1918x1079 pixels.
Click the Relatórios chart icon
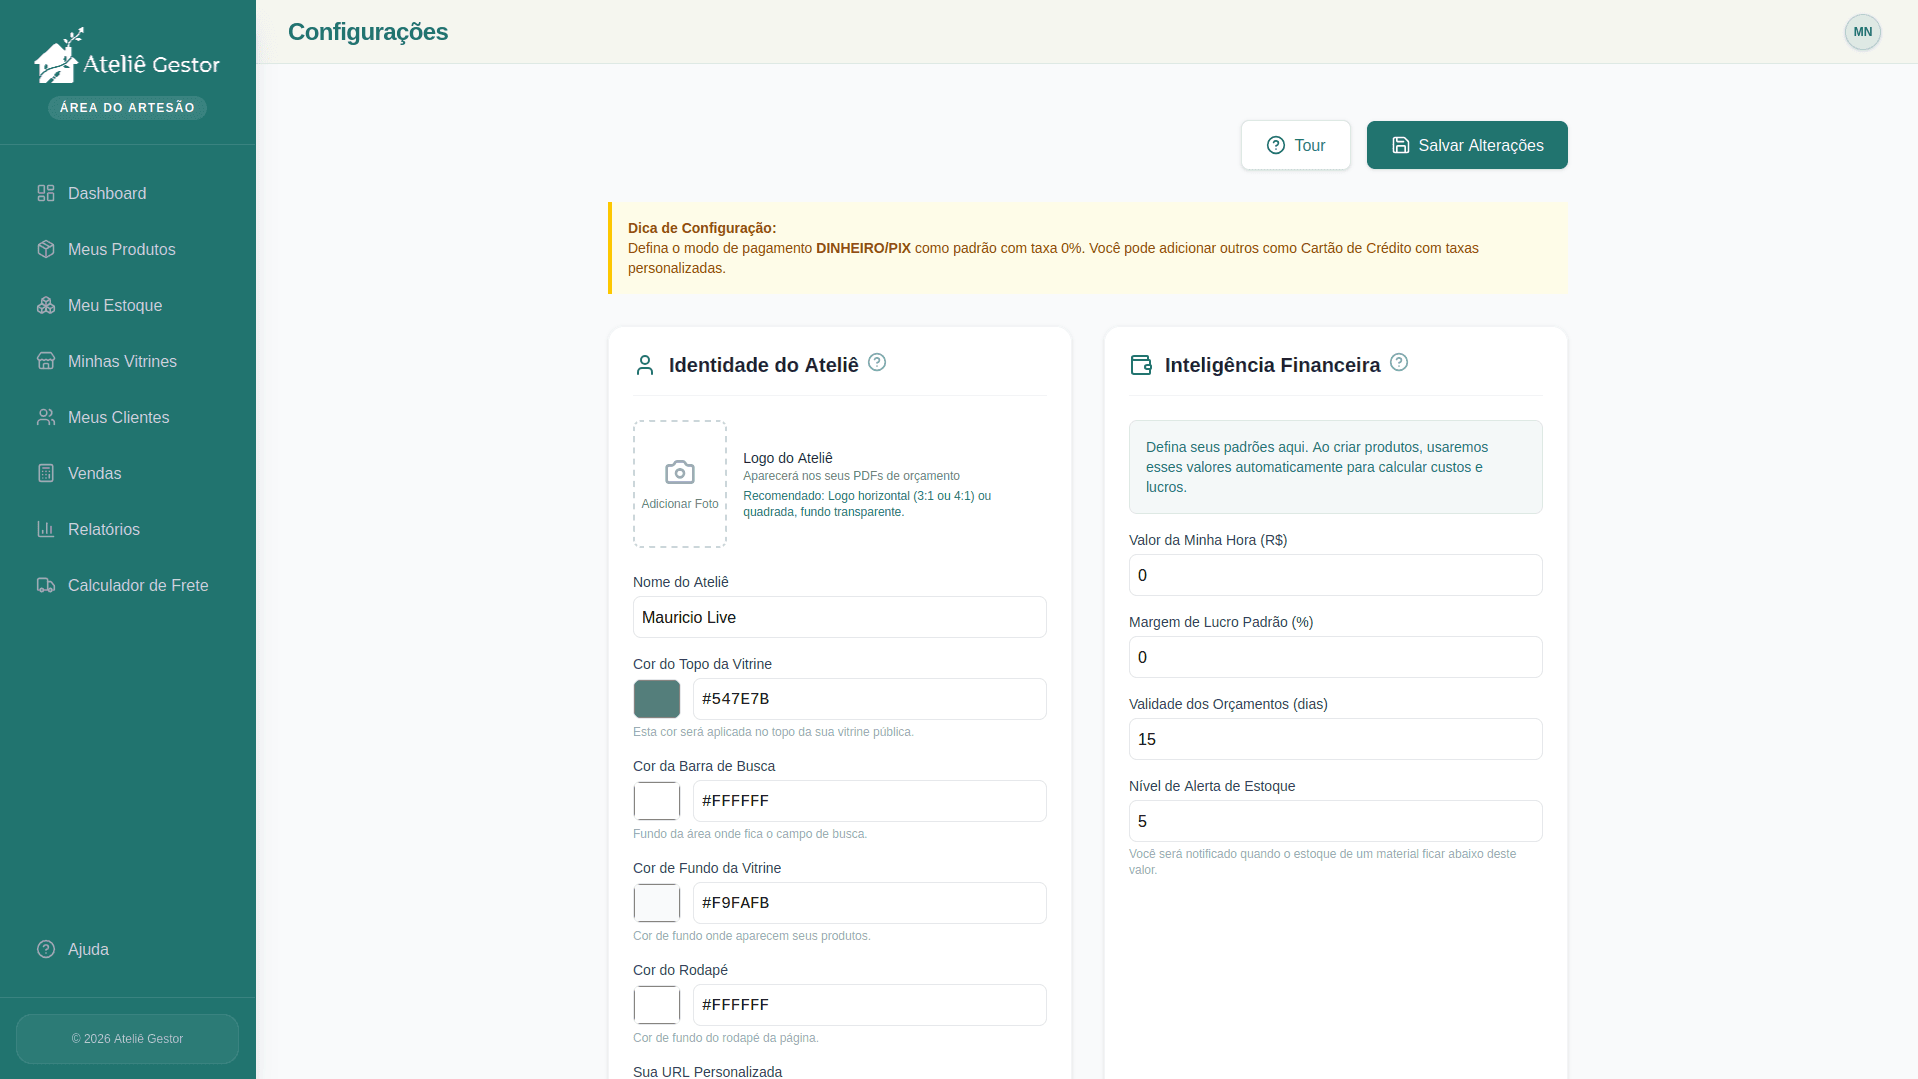pos(46,529)
